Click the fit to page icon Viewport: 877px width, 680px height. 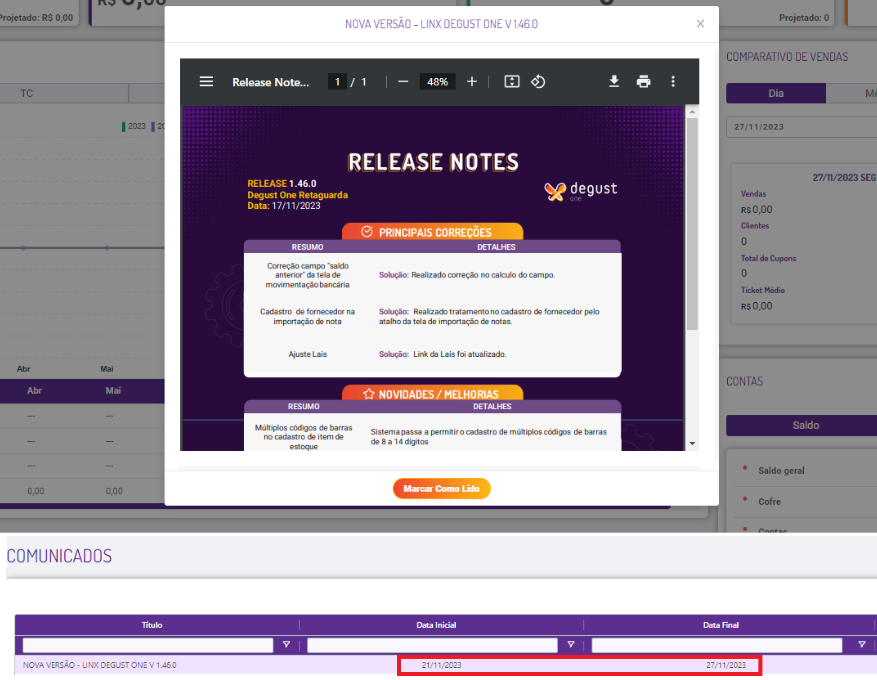[x=512, y=82]
